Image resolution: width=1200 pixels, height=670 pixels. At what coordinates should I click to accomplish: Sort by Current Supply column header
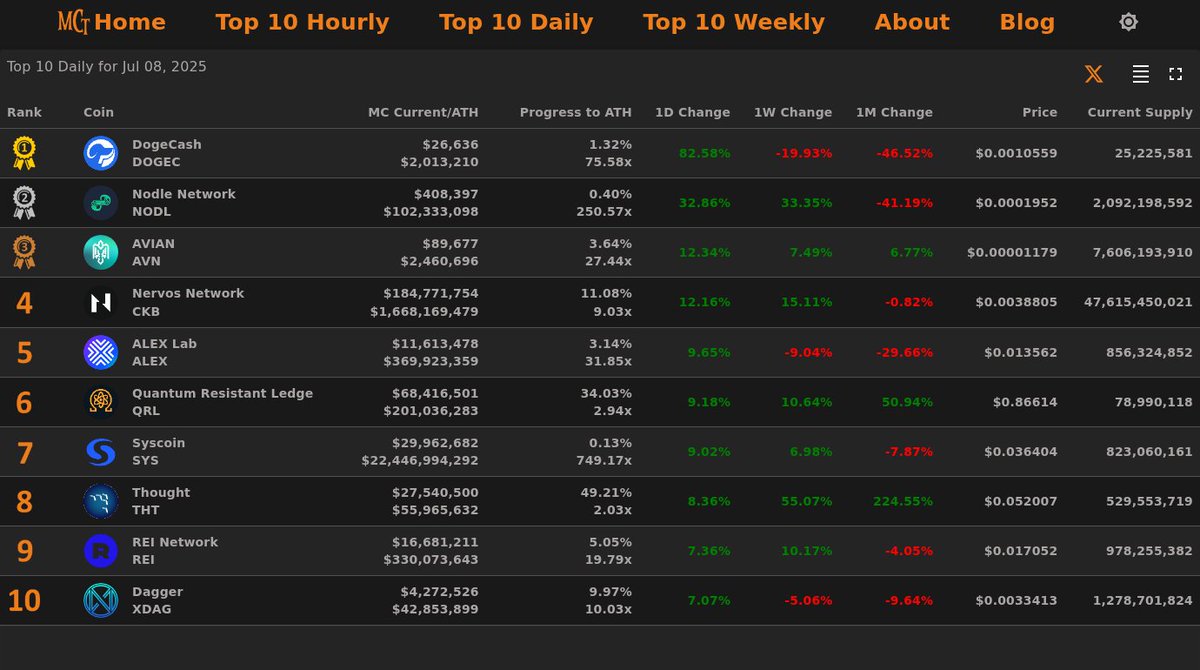pyautogui.click(x=1140, y=113)
